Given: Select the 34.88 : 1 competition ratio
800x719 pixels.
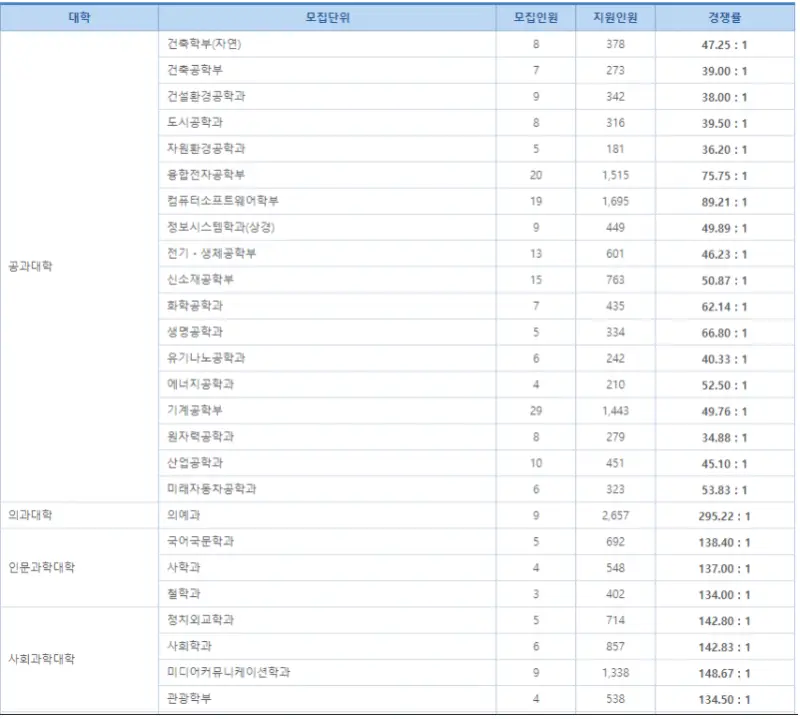Looking at the screenshot, I should click(724, 438).
